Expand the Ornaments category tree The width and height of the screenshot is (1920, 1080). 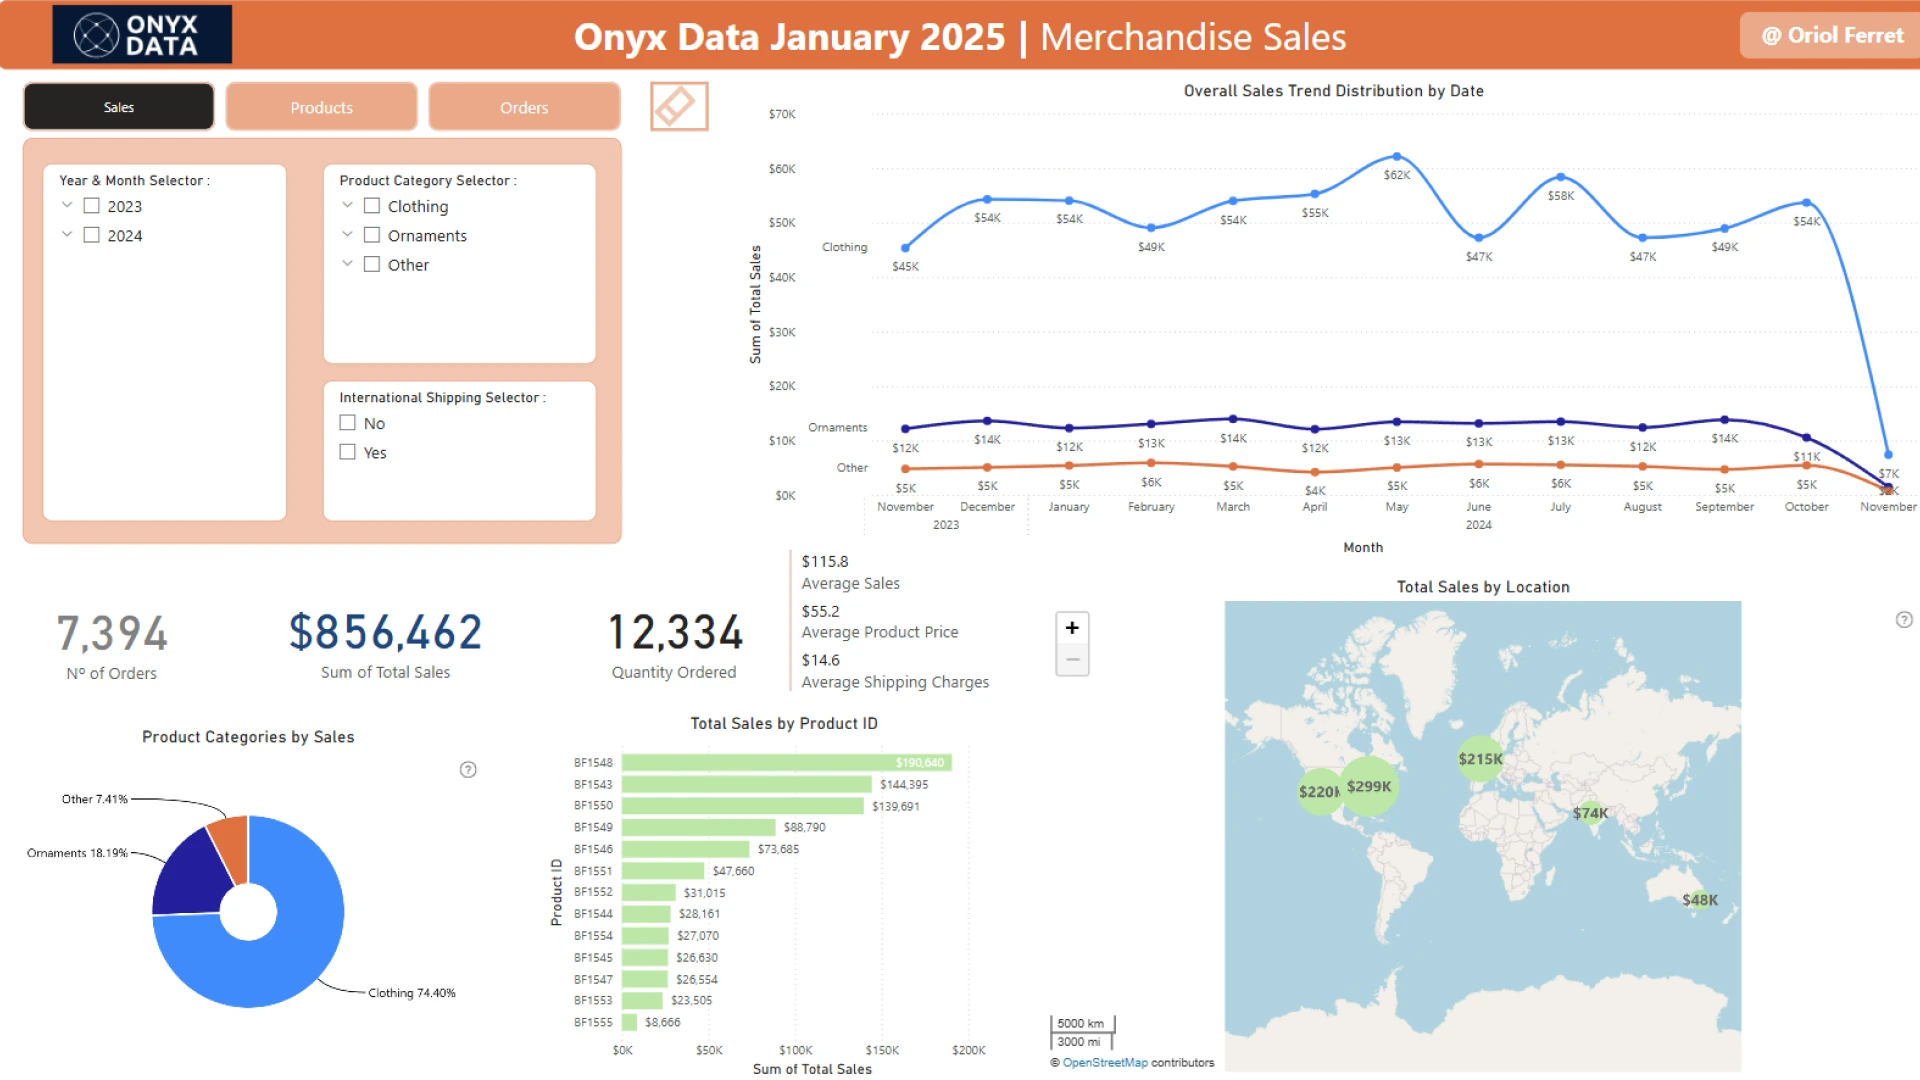[x=347, y=234]
